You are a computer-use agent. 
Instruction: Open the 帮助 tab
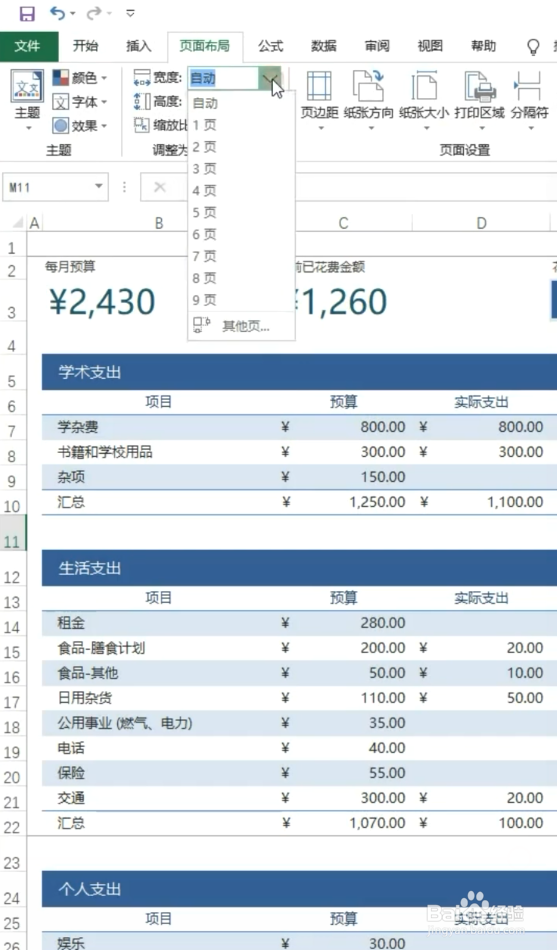[x=483, y=46]
